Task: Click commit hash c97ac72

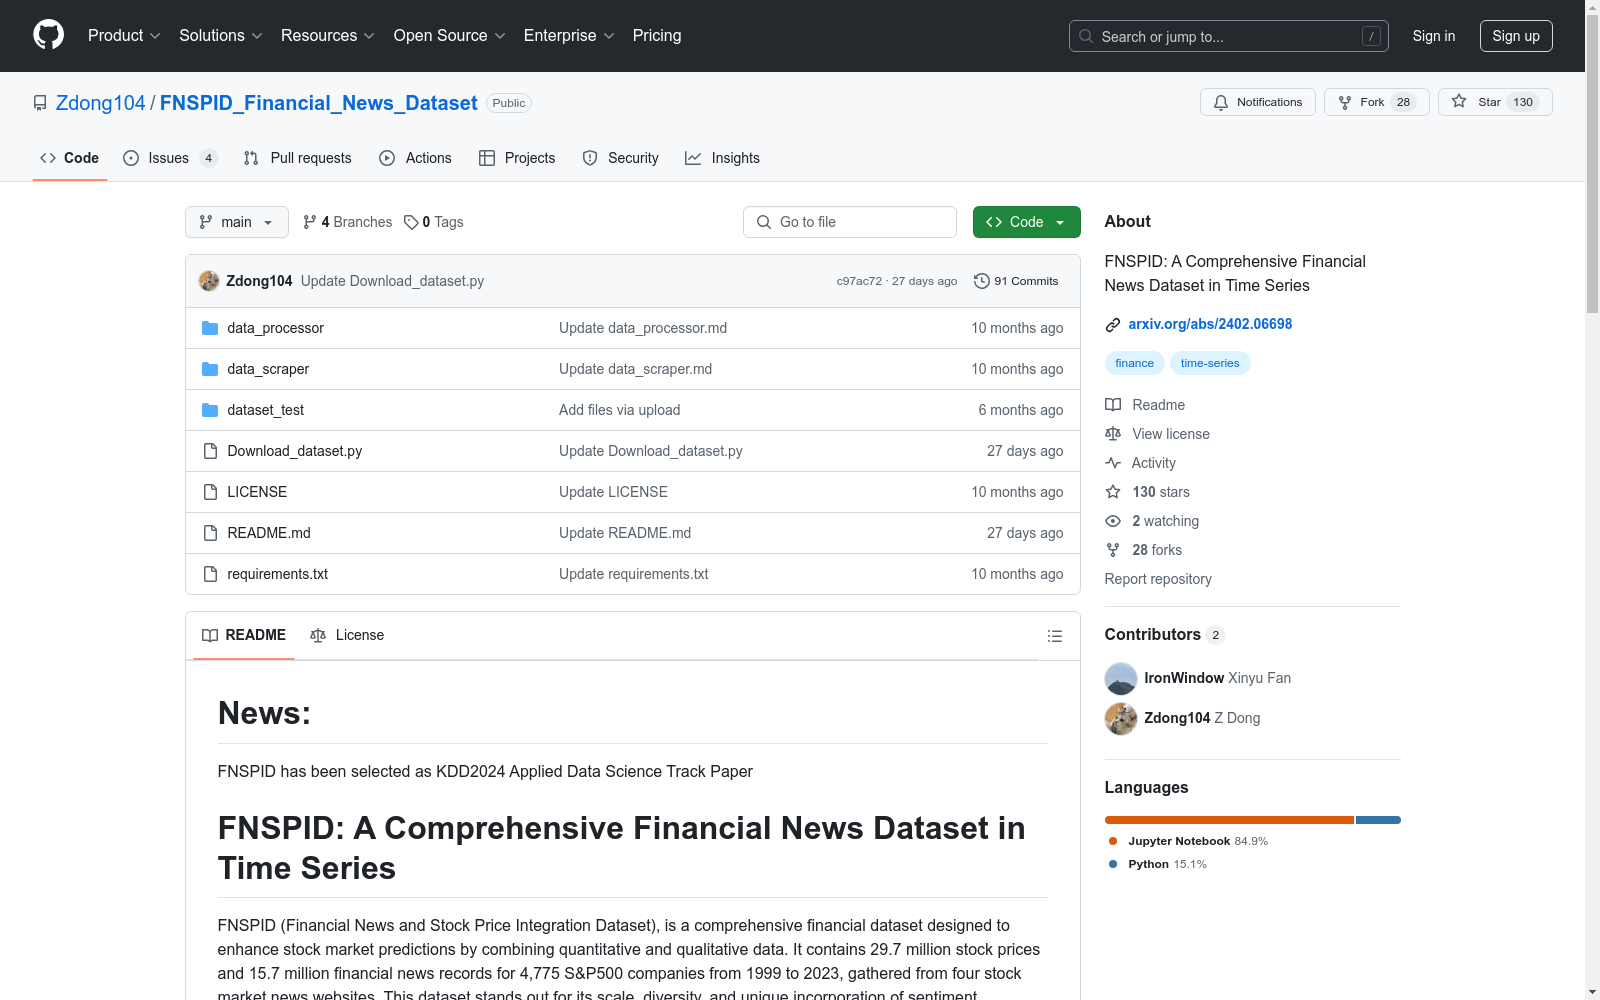Action: pyautogui.click(x=859, y=281)
